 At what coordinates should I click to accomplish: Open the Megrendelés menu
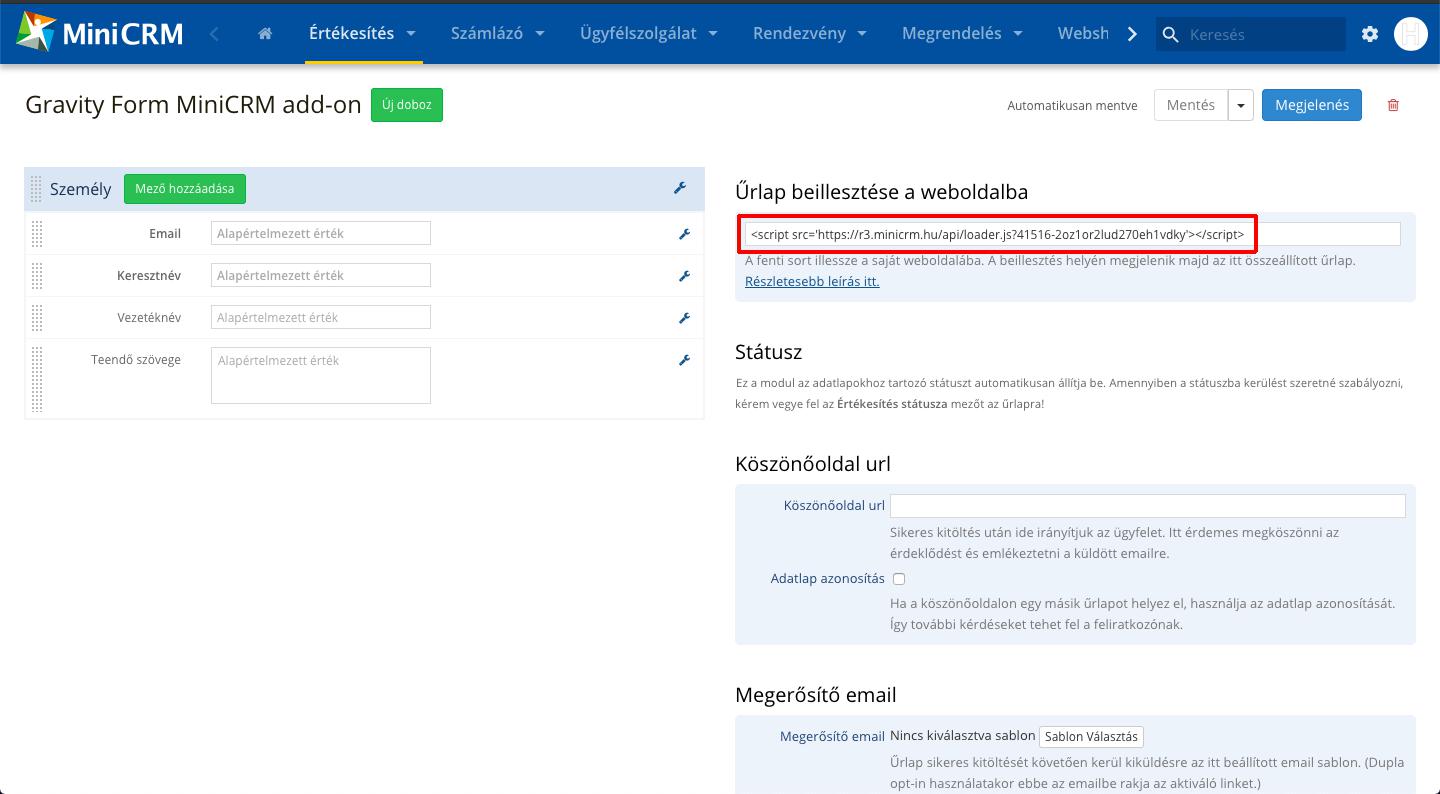[x=962, y=33]
